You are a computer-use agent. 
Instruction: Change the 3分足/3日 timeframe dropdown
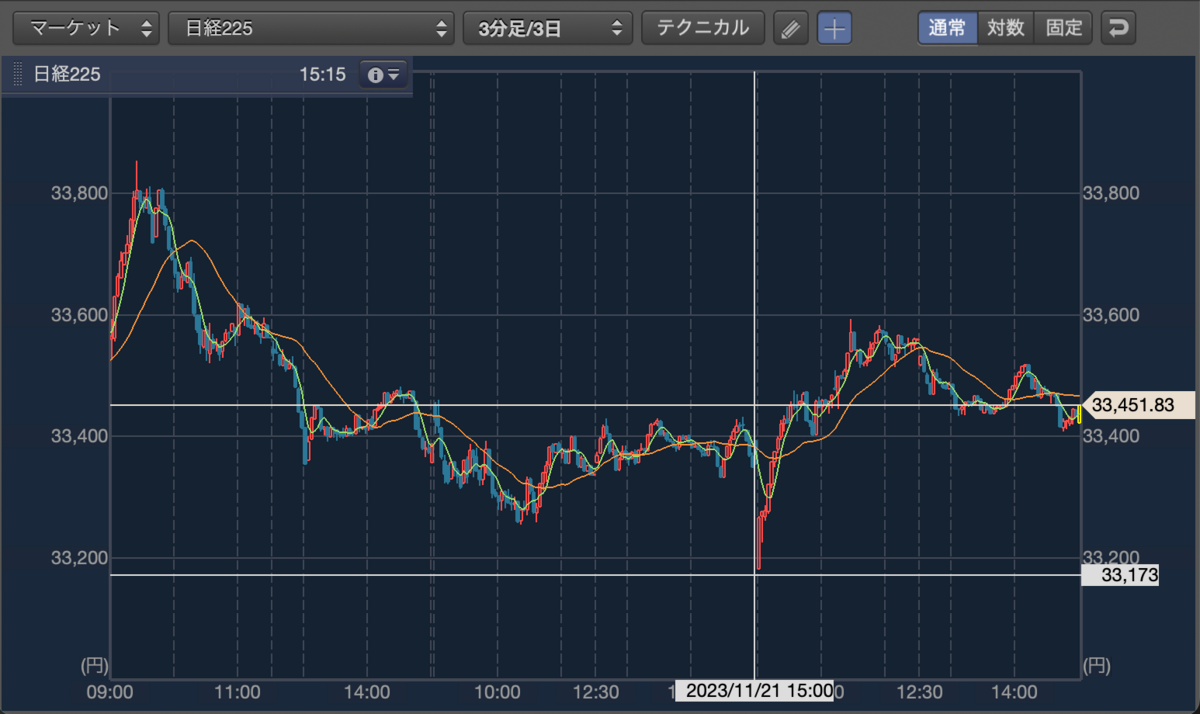point(548,28)
